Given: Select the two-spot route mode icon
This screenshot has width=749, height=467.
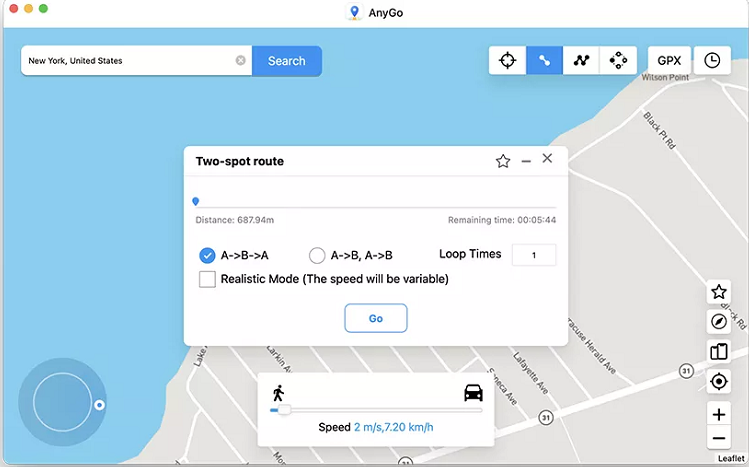Looking at the screenshot, I should point(545,61).
